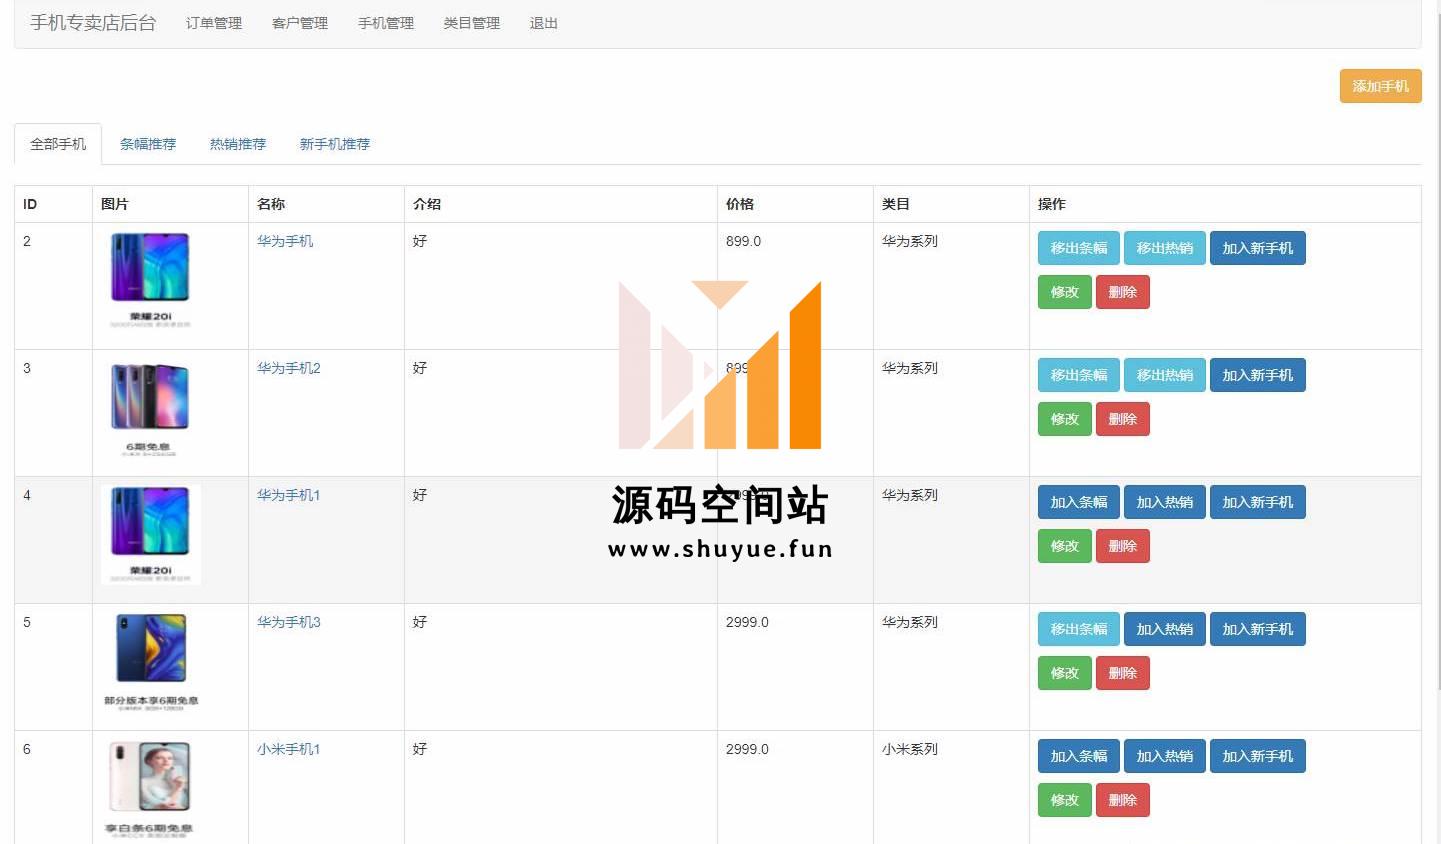Screen dimensions: 1441x844
Task: Switch to the 新手机推荐 tab
Action: pos(335,144)
